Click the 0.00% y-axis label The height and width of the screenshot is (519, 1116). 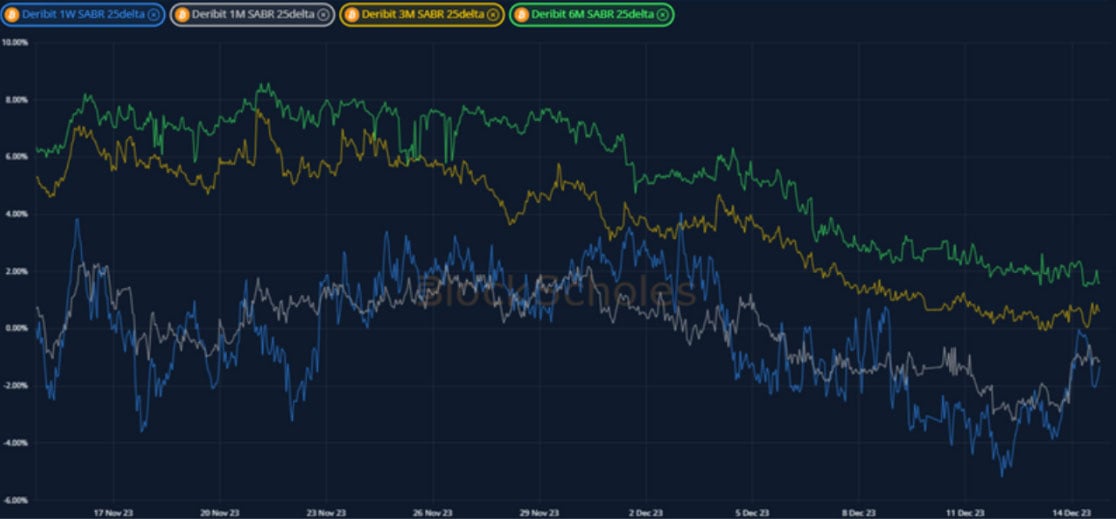pos(15,328)
